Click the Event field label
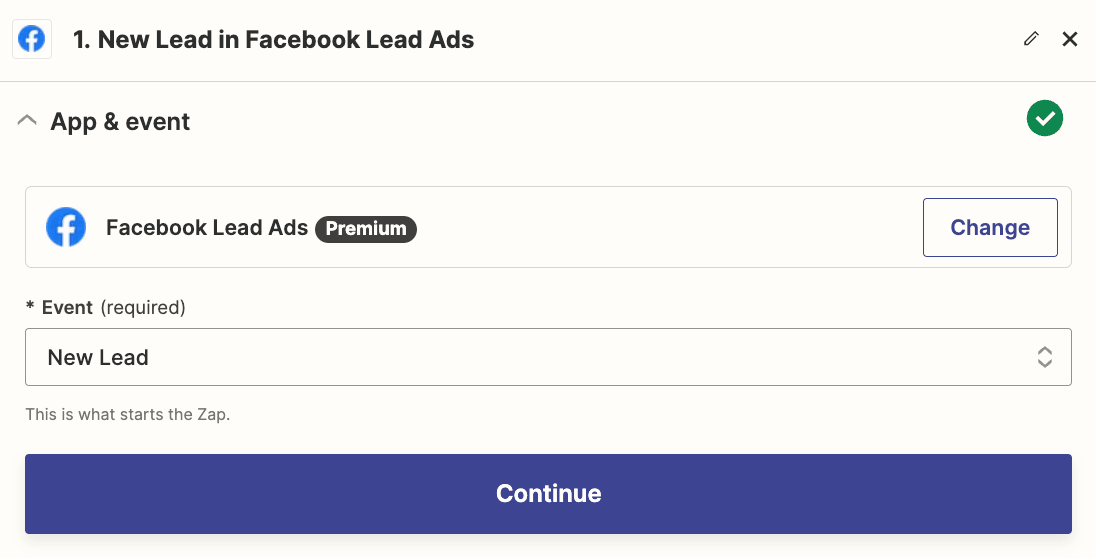The image size is (1096, 558). pos(67,308)
